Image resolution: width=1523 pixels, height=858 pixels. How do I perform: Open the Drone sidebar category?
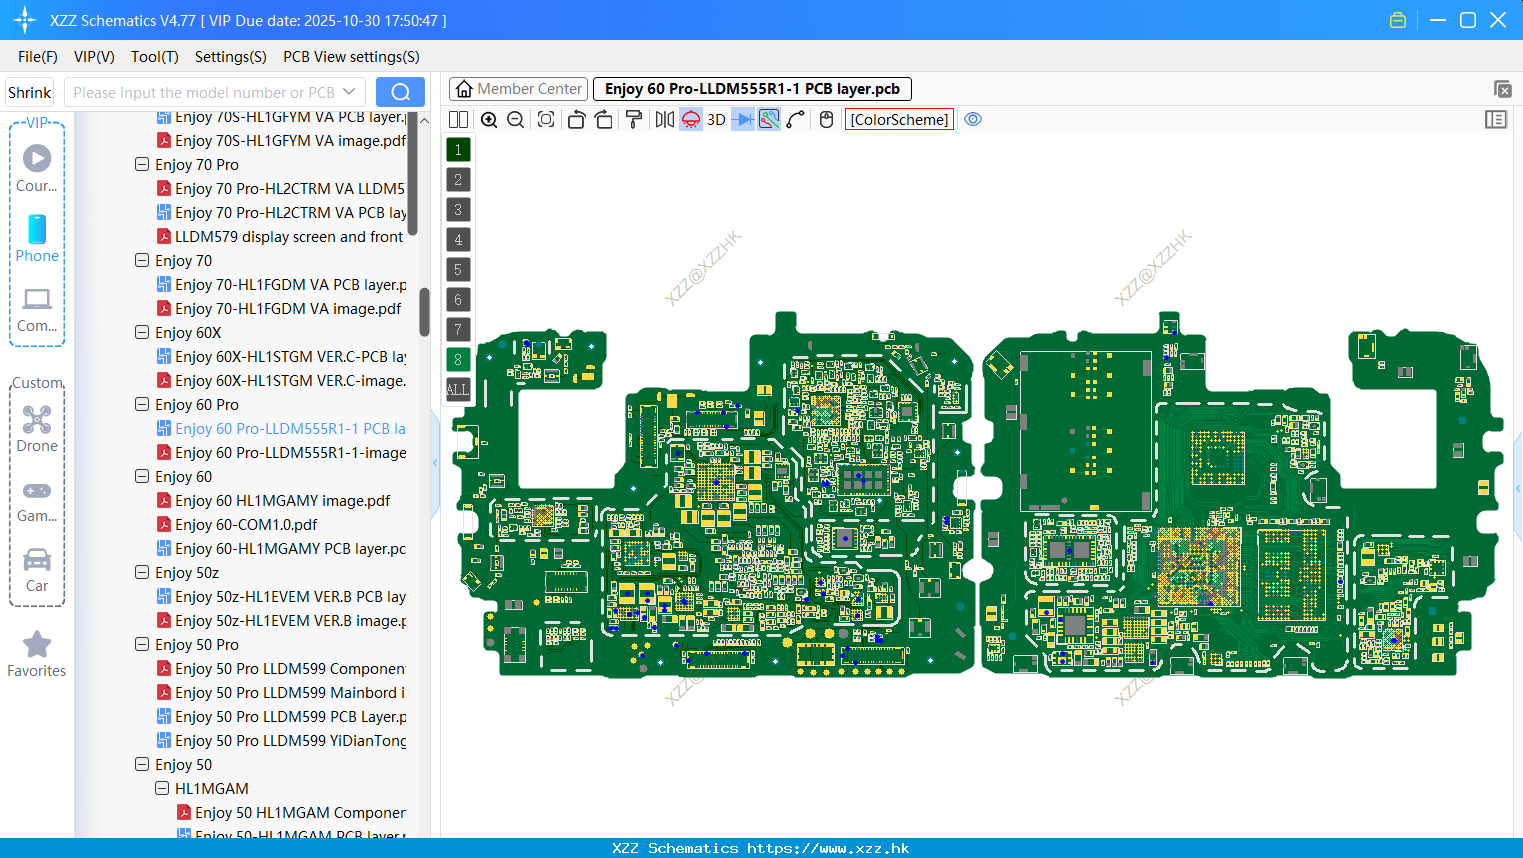(37, 429)
